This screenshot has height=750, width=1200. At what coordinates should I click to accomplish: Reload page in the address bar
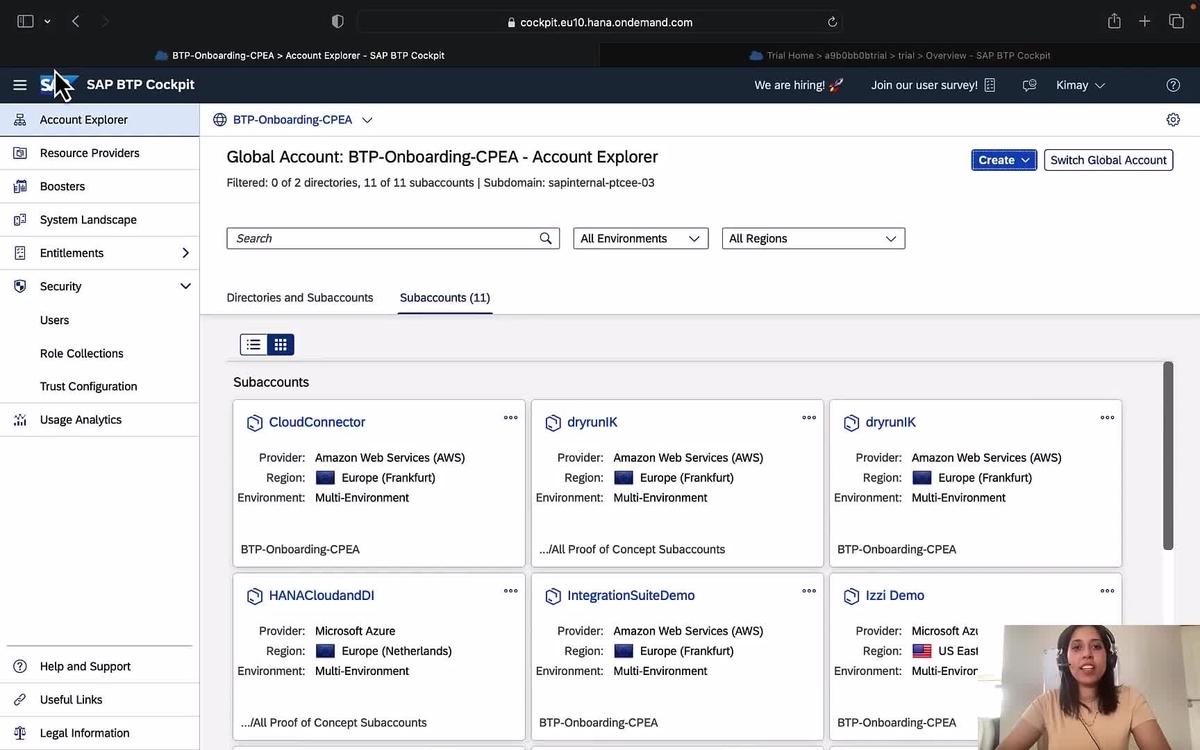click(x=832, y=22)
